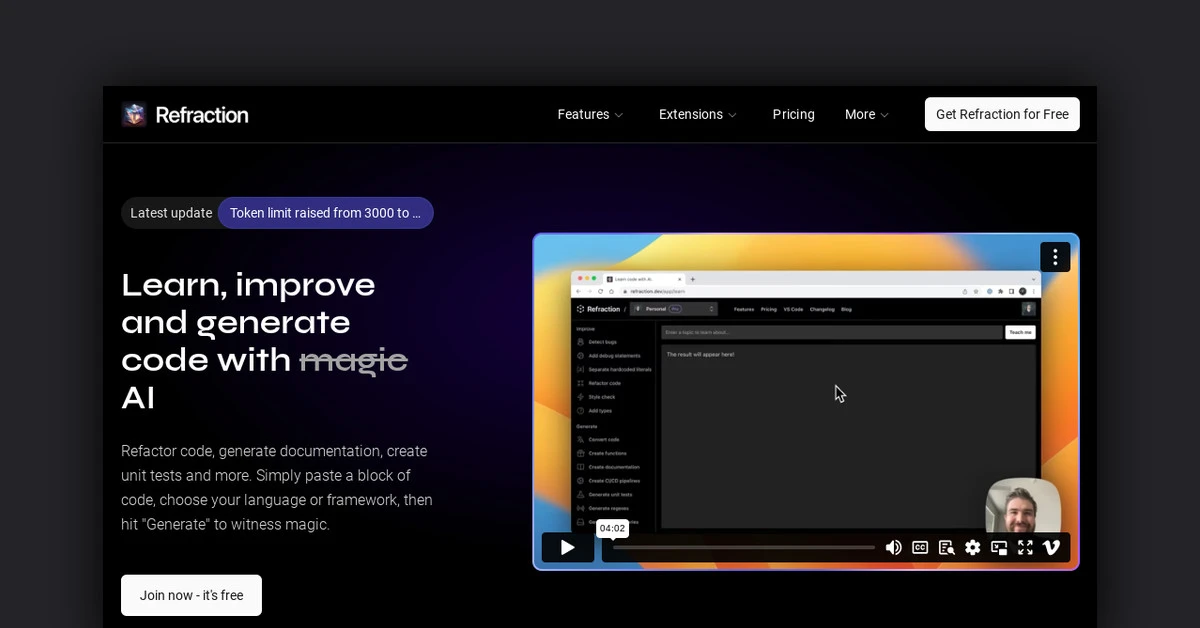Expand the Features dropdown menu
1200x628 pixels.
click(590, 115)
